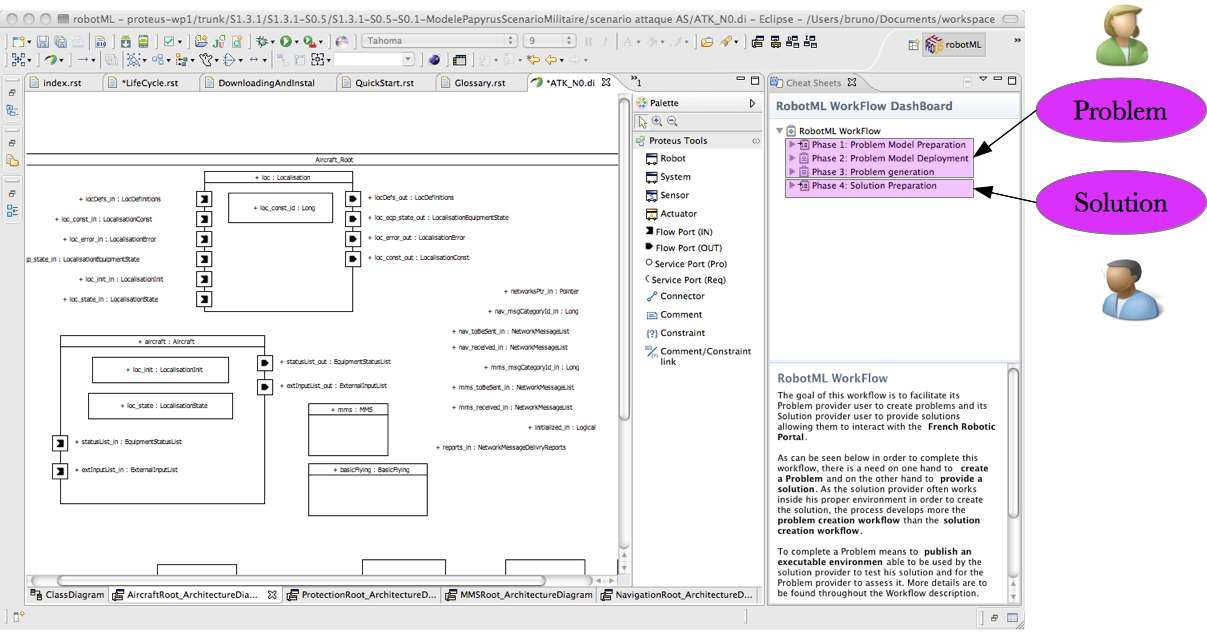This screenshot has width=1207, height=632.
Task: Open the DownloadingAndInstal editor tab
Action: 266,83
